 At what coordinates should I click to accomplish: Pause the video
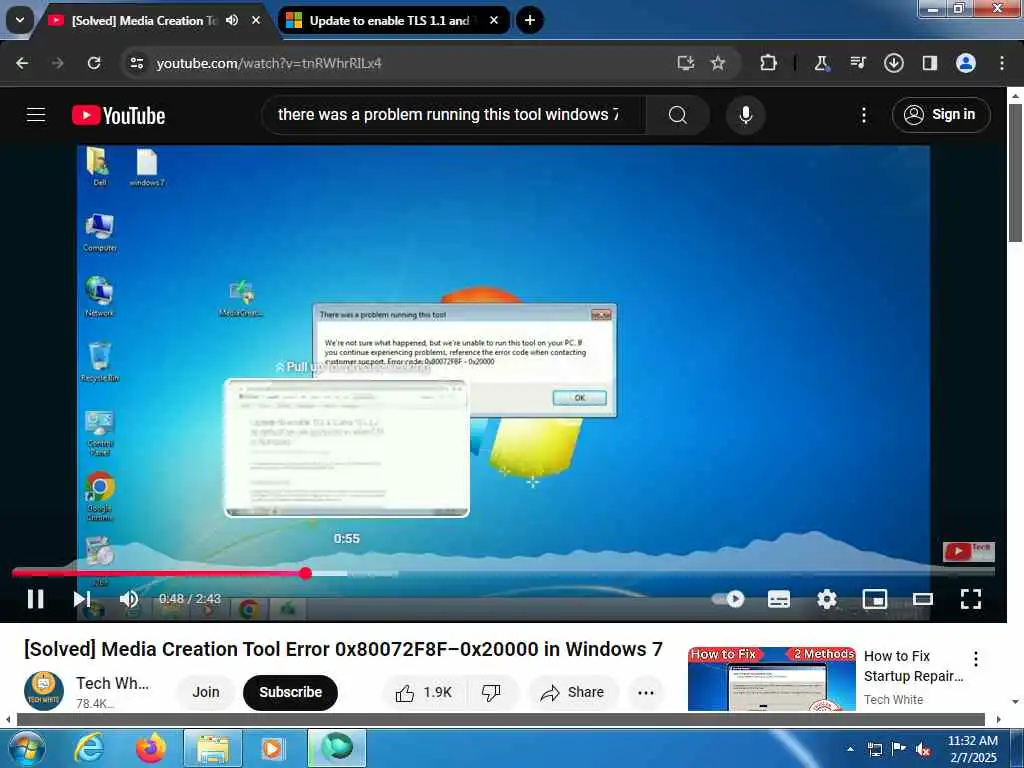point(36,599)
